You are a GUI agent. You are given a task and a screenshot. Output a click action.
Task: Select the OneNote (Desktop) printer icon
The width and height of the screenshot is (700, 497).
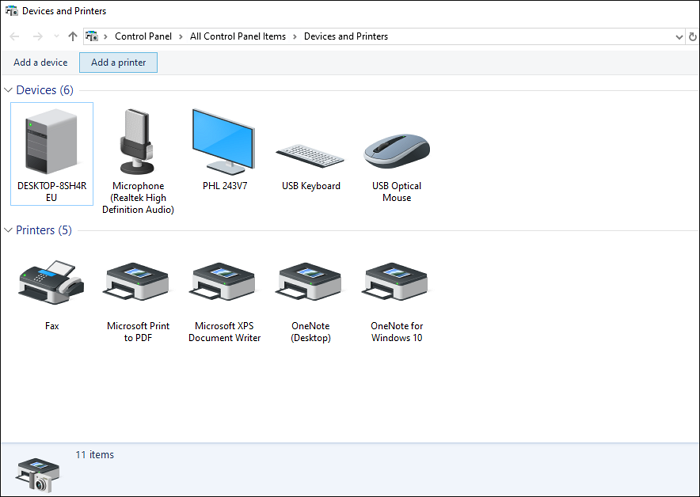tap(310, 283)
